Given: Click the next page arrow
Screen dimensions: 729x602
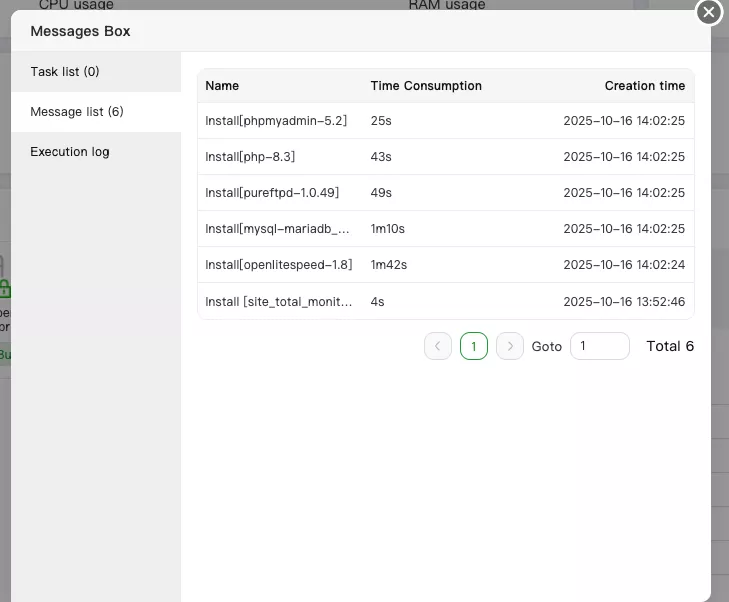Looking at the screenshot, I should click(510, 346).
